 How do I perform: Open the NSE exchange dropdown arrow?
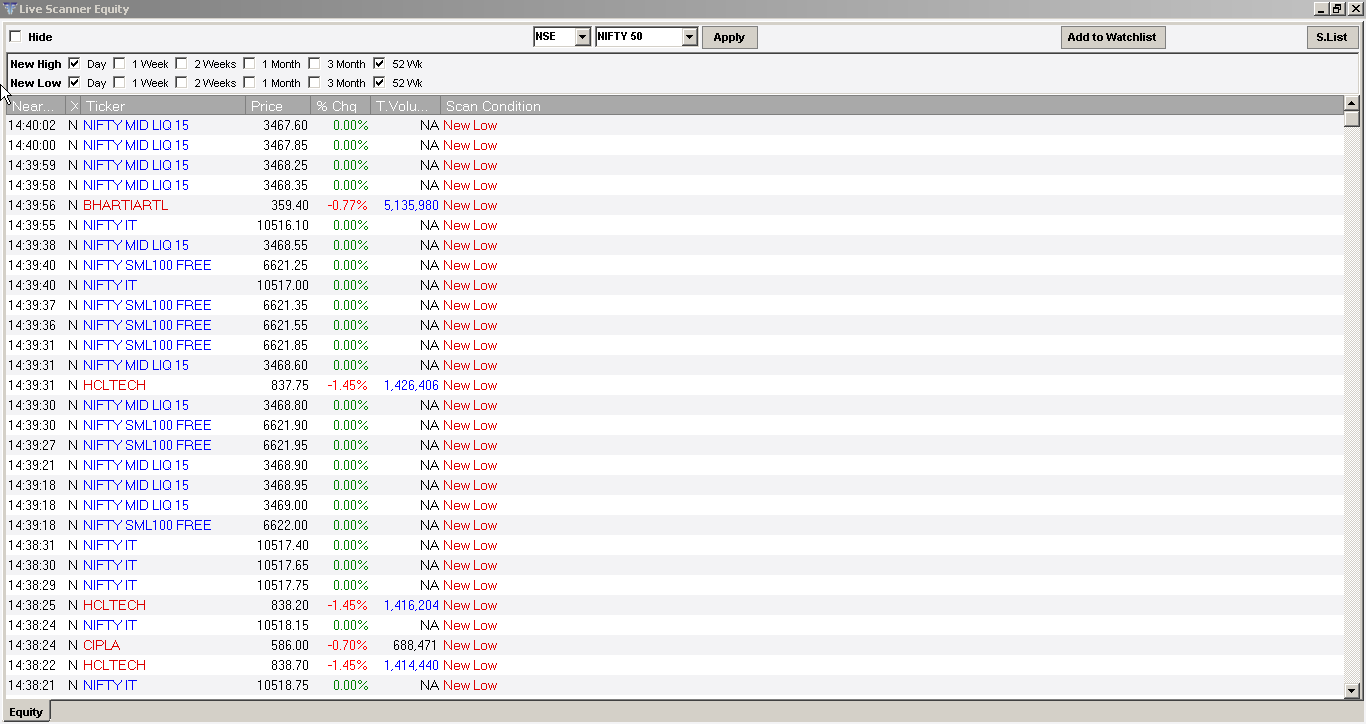coord(583,36)
